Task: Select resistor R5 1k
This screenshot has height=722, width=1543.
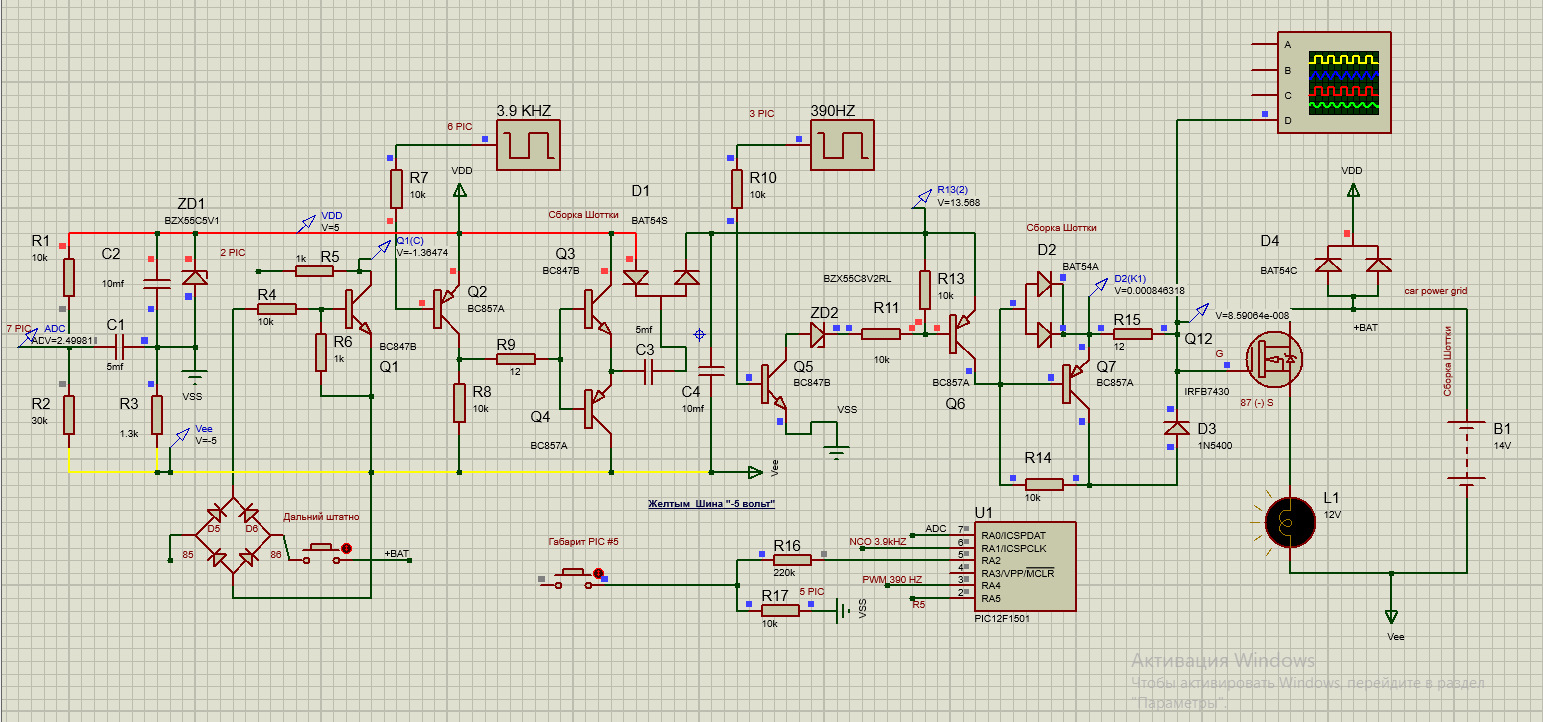Action: (x=314, y=270)
